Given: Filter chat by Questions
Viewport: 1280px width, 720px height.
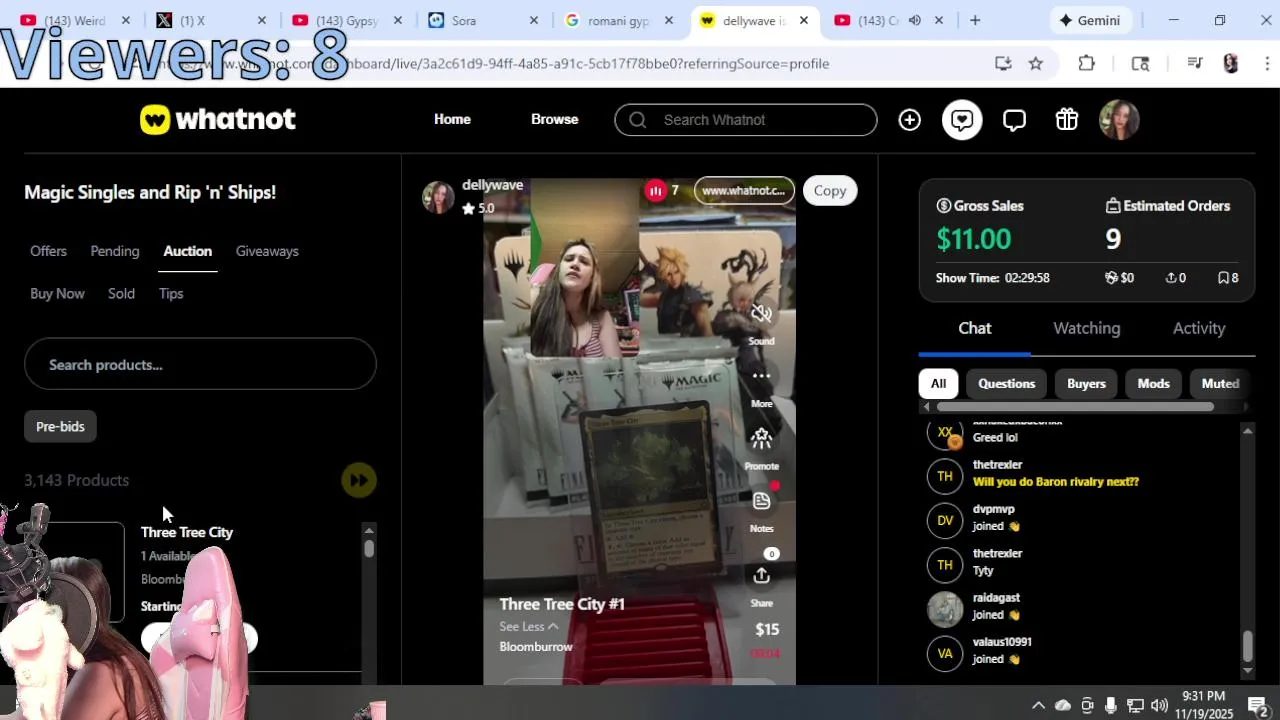Looking at the screenshot, I should tap(1006, 384).
